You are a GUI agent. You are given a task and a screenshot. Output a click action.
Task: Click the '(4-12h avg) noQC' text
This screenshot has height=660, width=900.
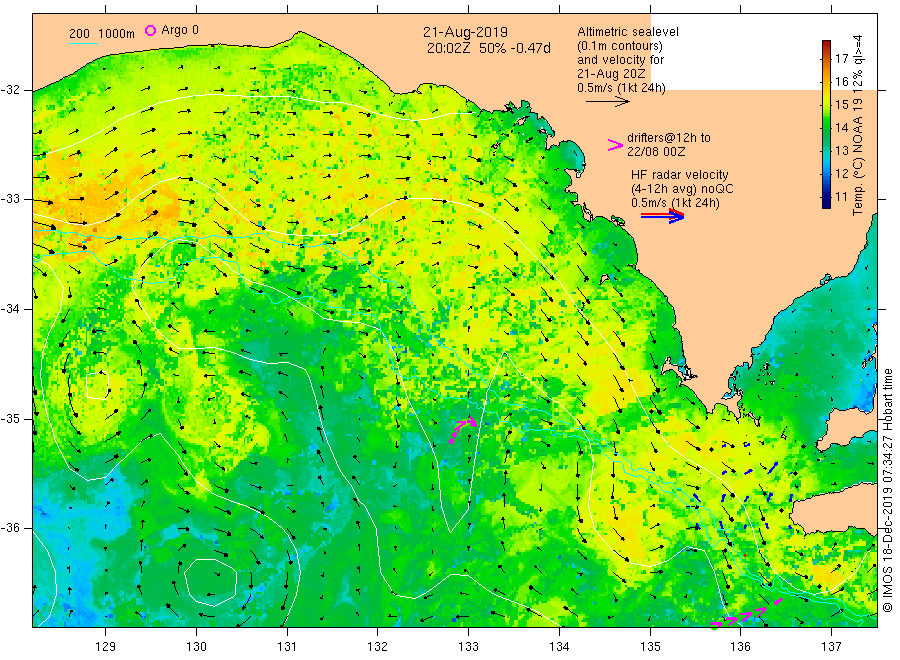[682, 189]
